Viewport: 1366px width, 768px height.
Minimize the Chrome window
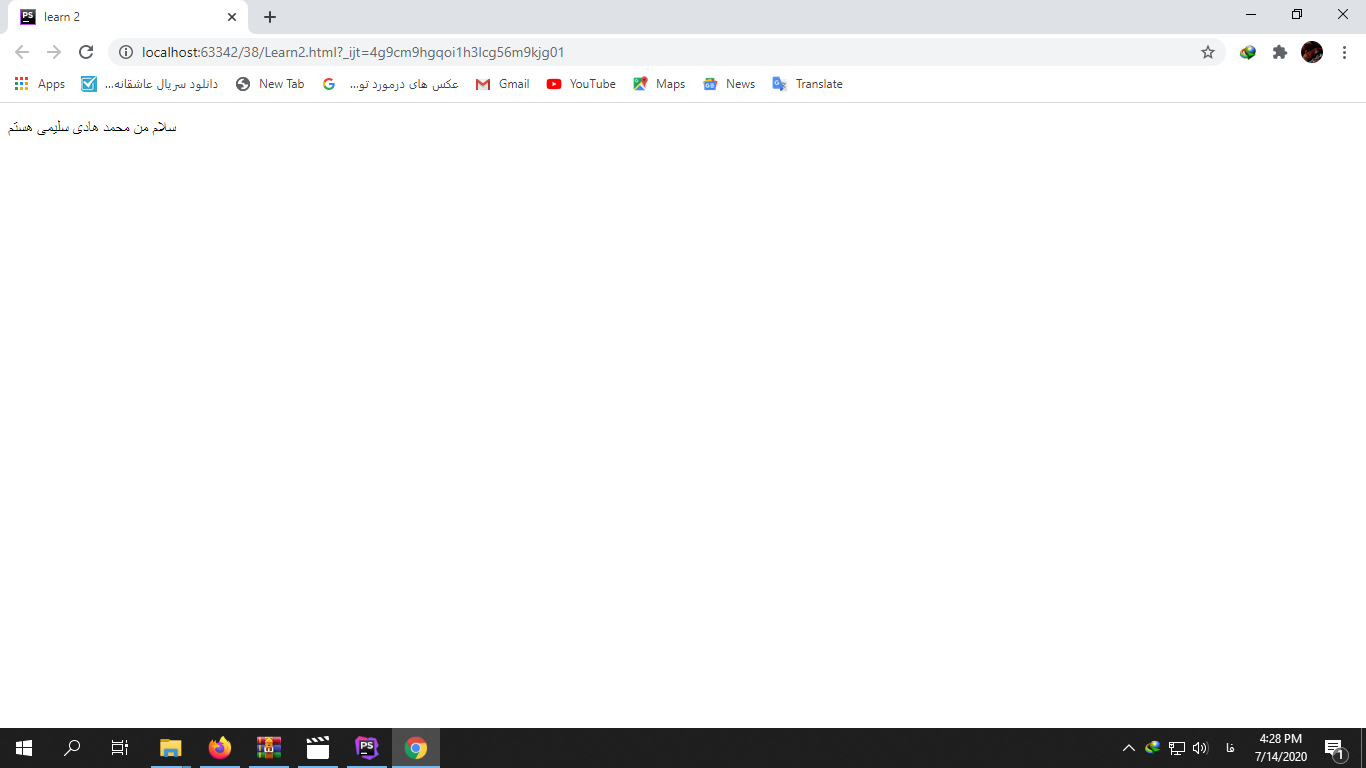point(1251,14)
